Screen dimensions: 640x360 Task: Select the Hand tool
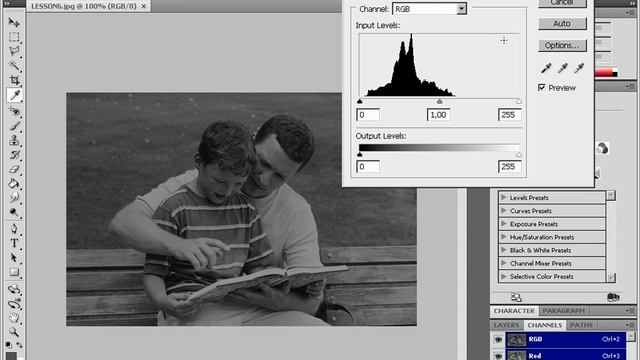pyautogui.click(x=14, y=318)
